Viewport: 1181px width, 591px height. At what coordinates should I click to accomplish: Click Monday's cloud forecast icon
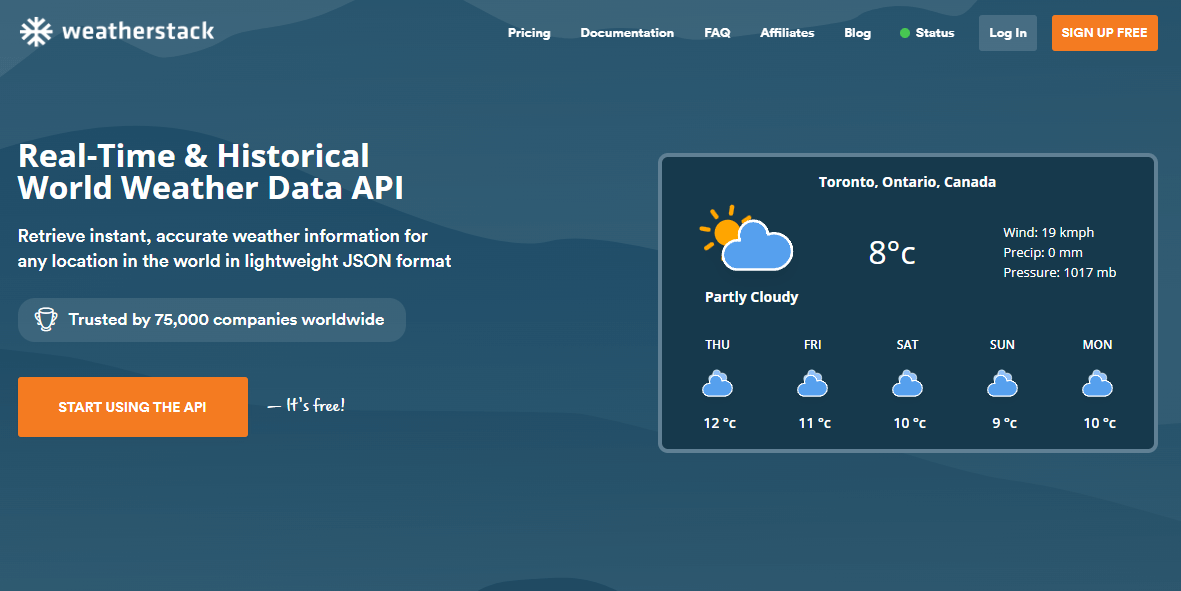tap(1097, 384)
